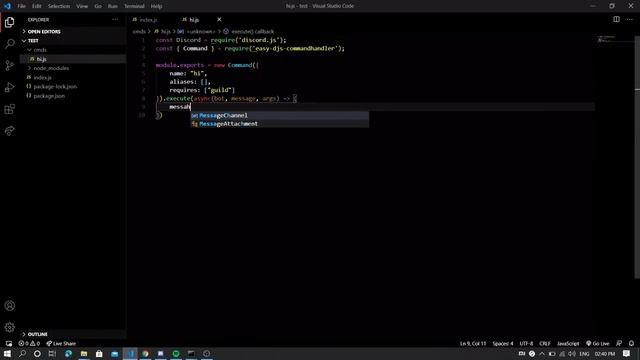Viewport: 640px width, 360px height.
Task: Open the editor more actions ellipsis
Action: 630,19
